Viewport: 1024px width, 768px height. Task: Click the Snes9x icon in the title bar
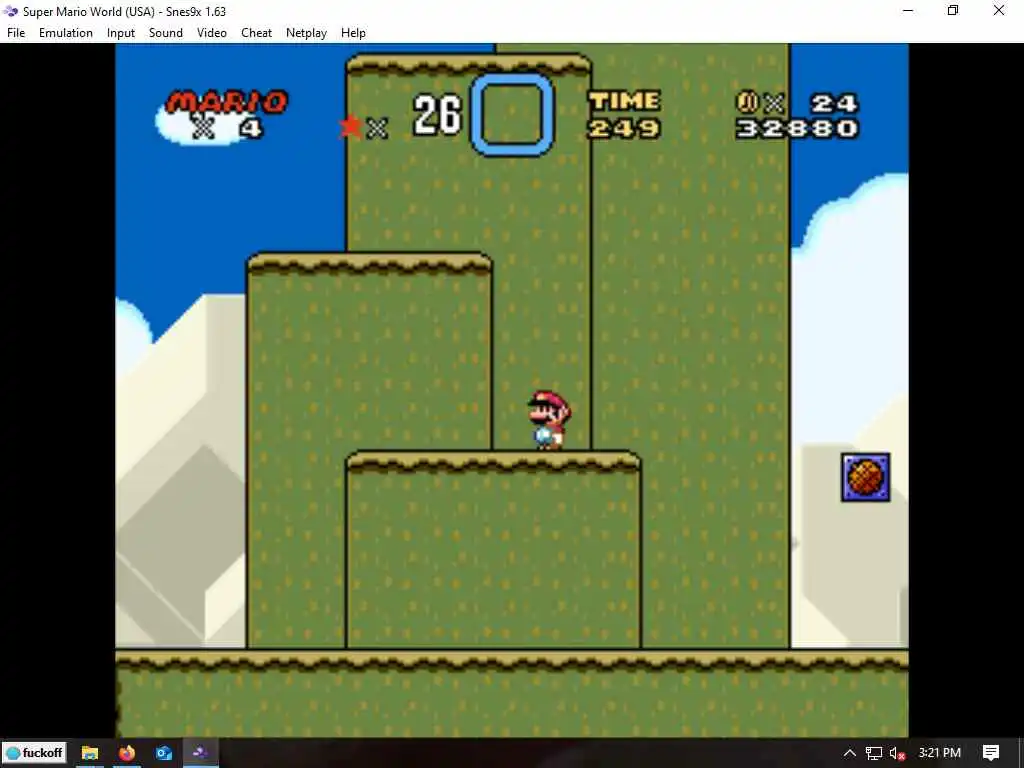pos(10,11)
